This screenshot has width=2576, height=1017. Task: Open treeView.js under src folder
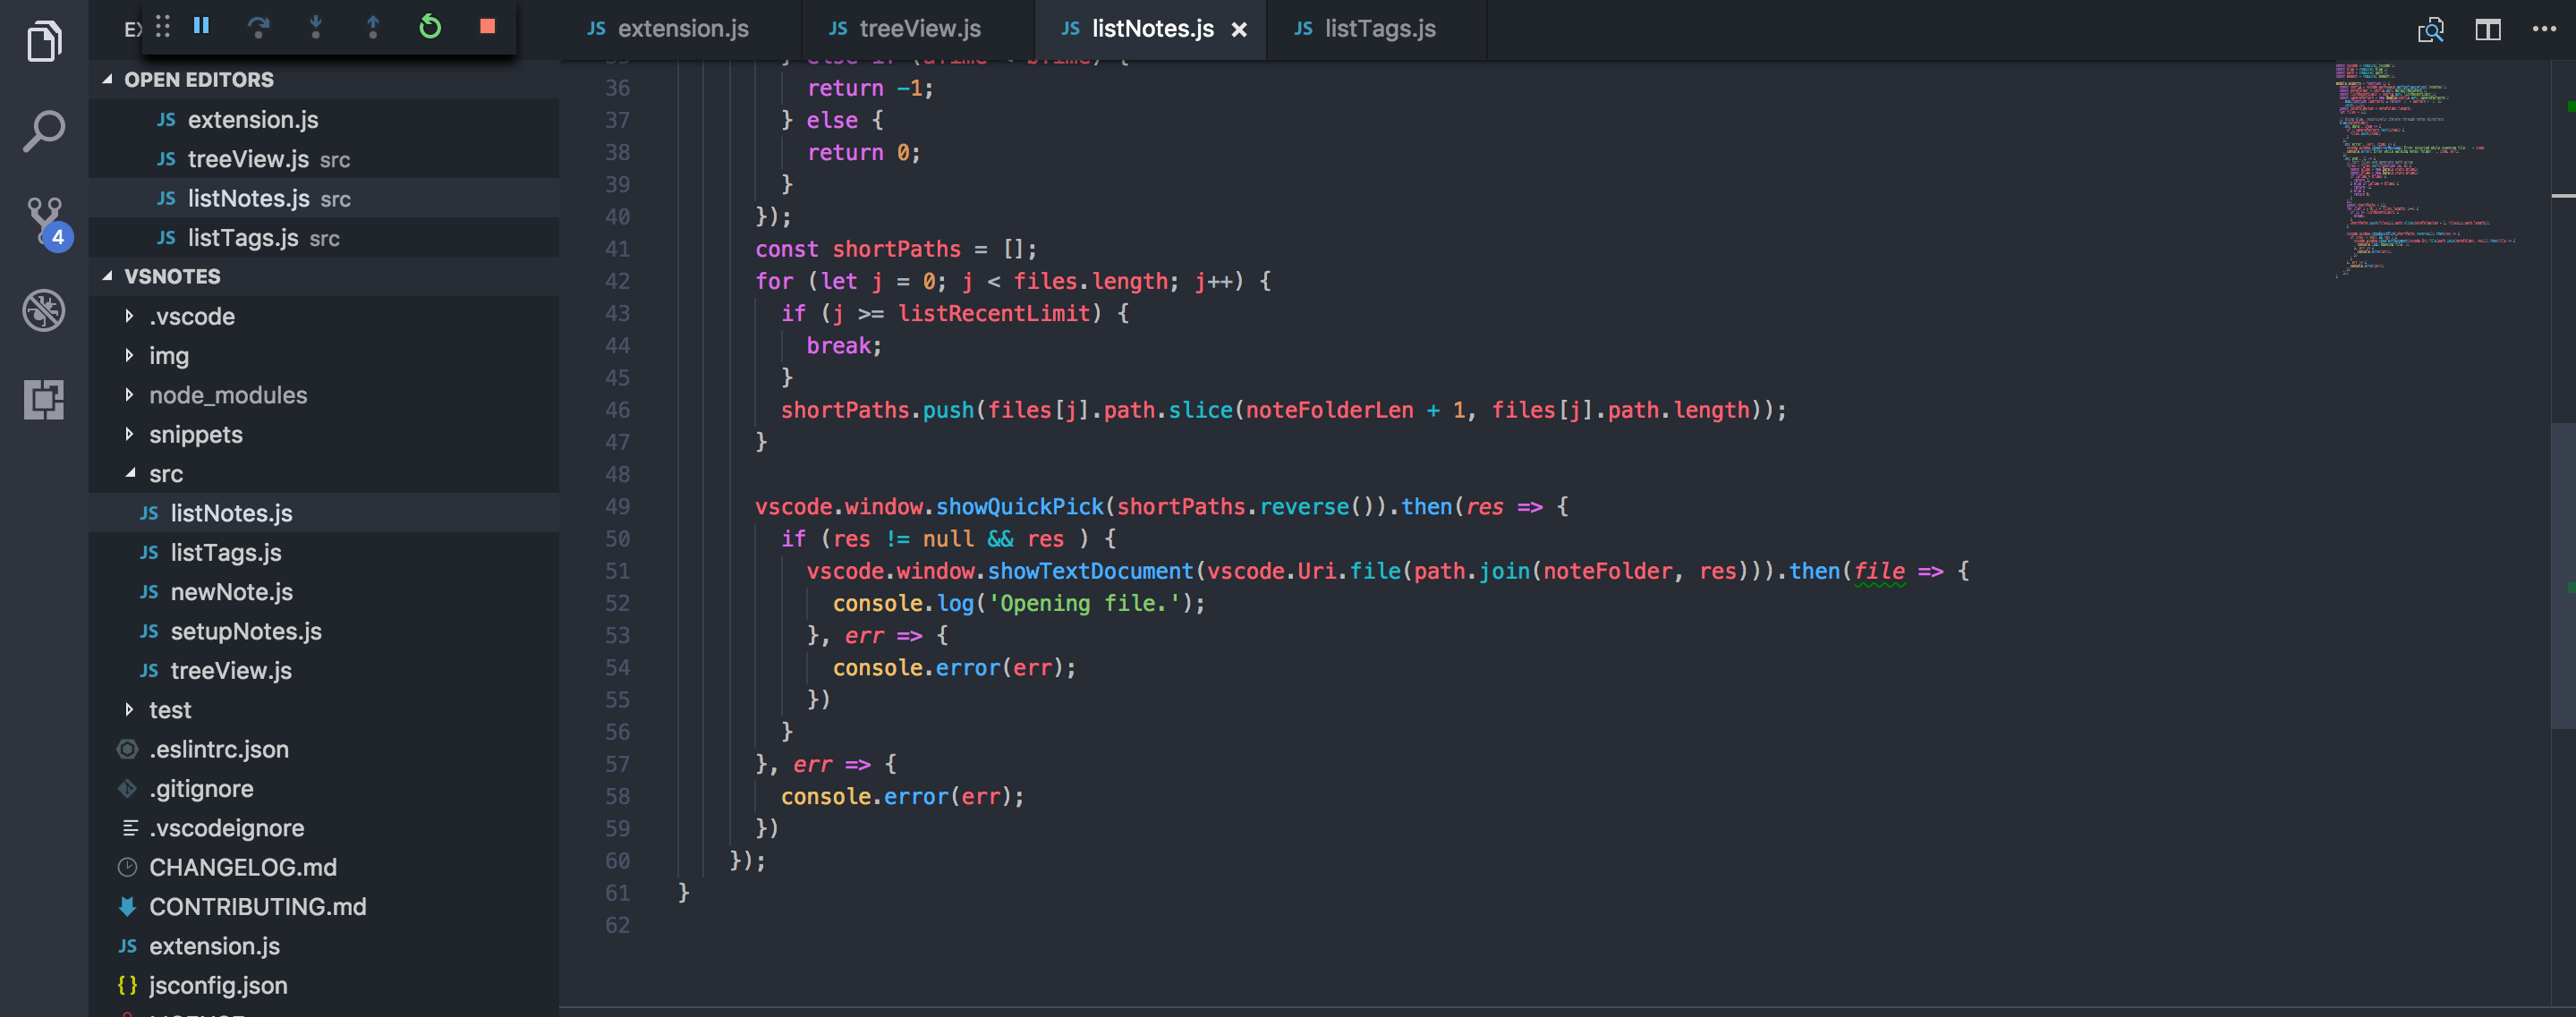[x=324, y=670]
